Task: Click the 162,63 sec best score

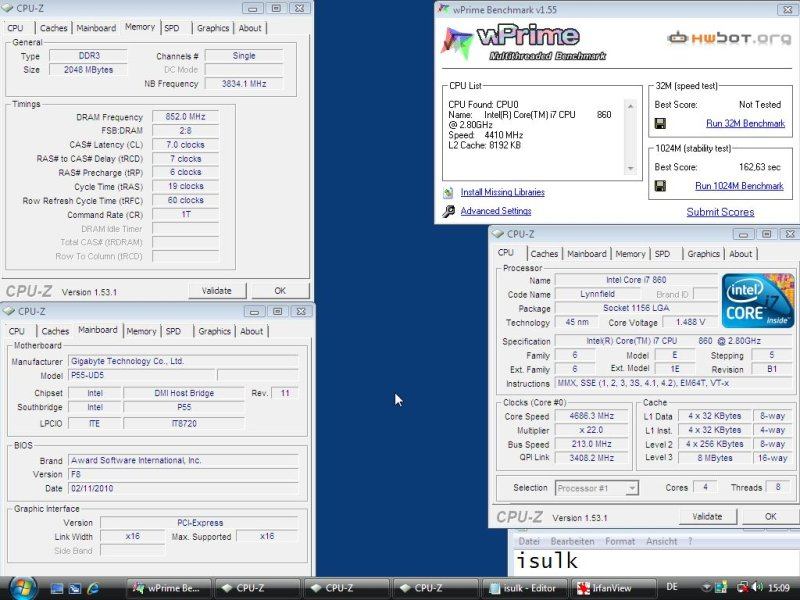Action: [x=760, y=167]
